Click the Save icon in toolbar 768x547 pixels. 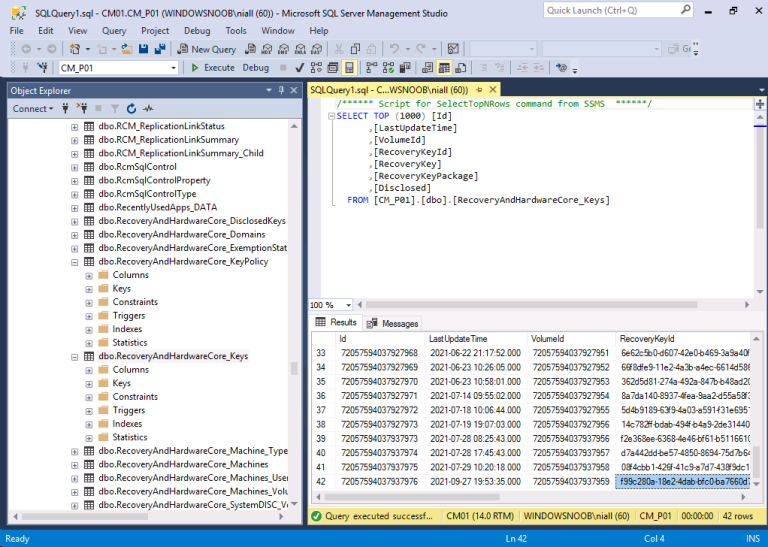click(x=144, y=49)
